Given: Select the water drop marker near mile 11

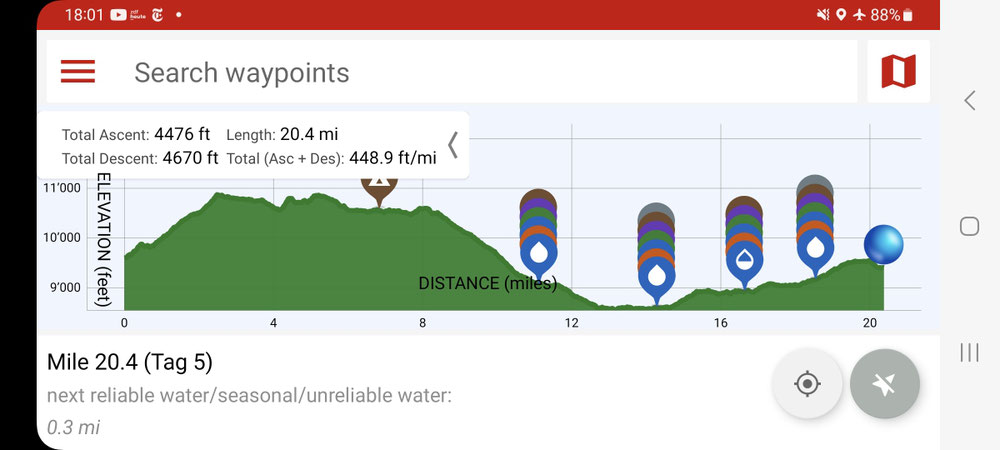Looking at the screenshot, I should point(539,254).
